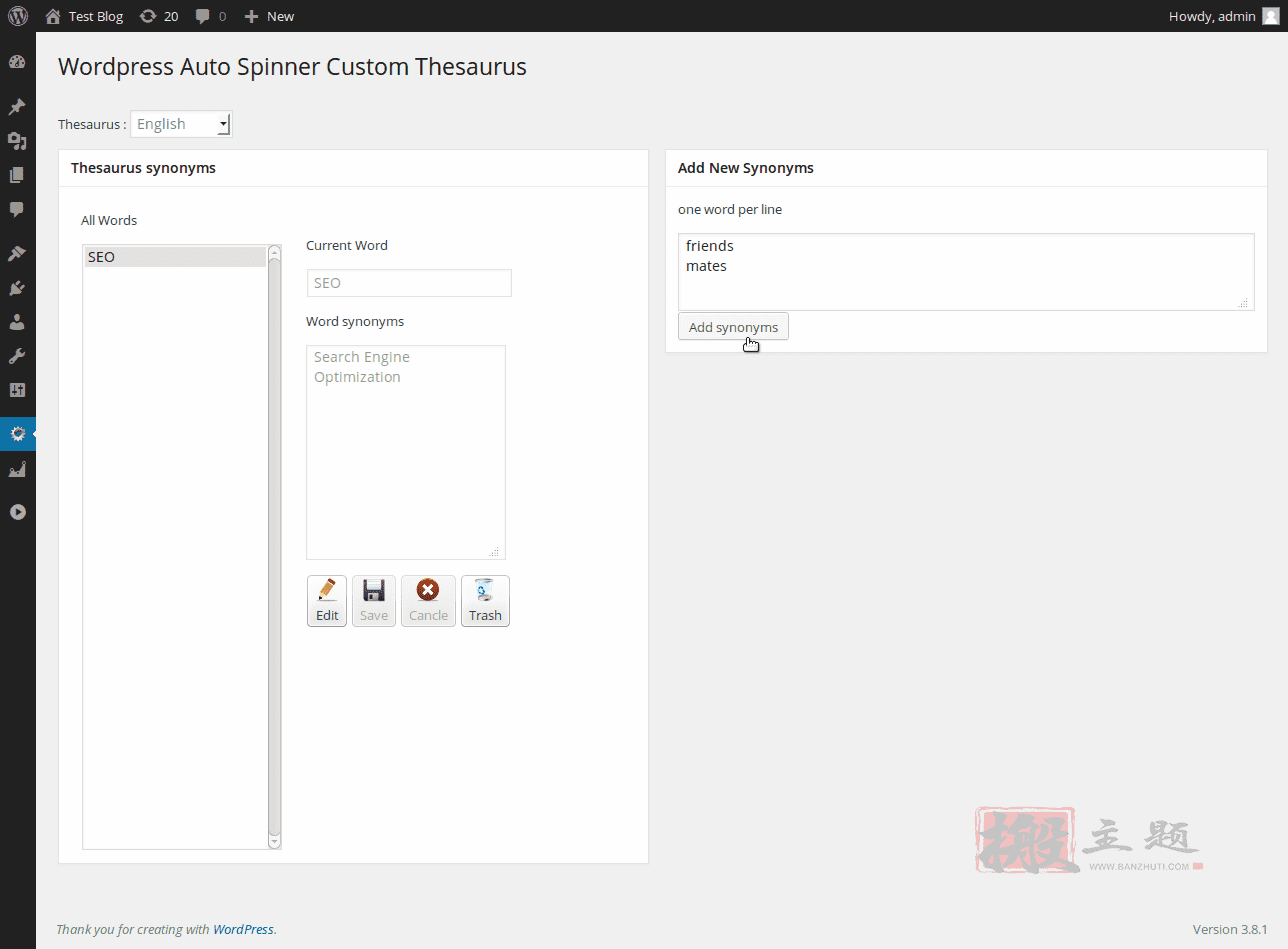Open Settings via the sliders sidebar icon

[17, 390]
